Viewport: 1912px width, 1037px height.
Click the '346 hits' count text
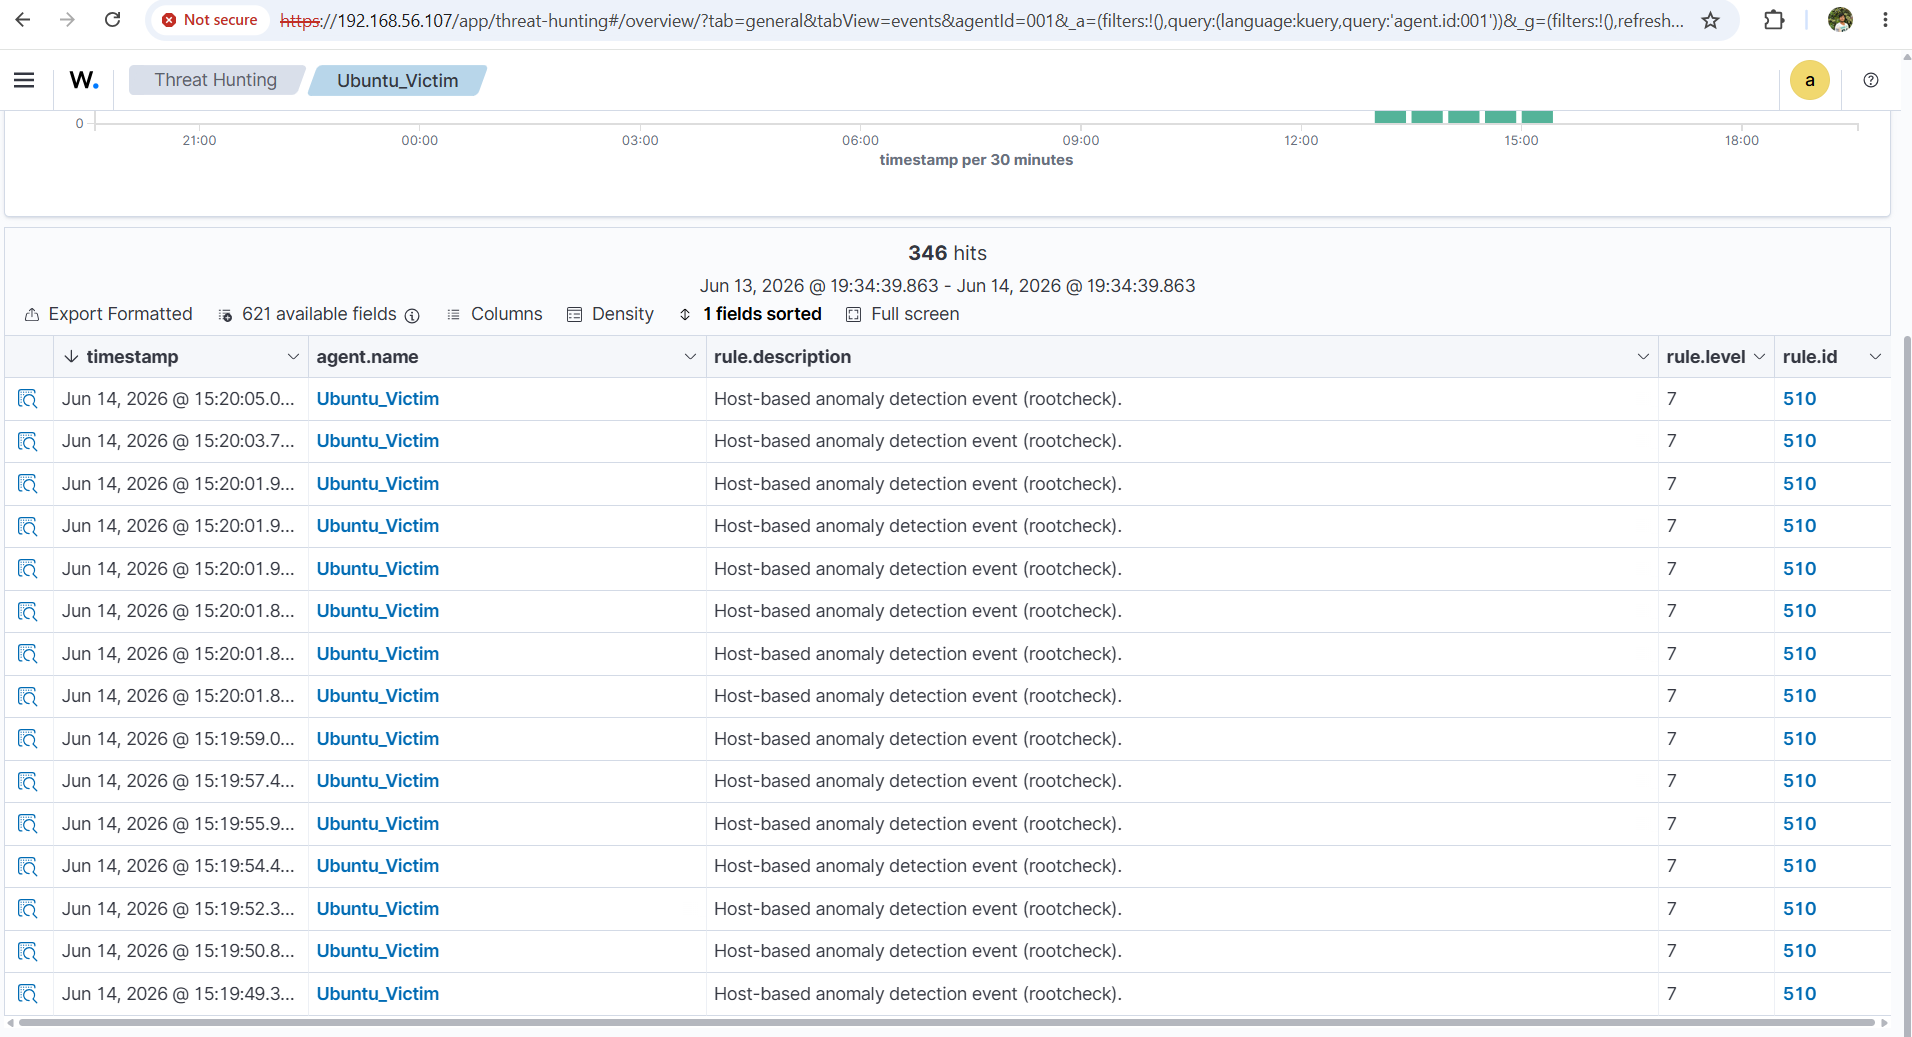click(x=947, y=253)
